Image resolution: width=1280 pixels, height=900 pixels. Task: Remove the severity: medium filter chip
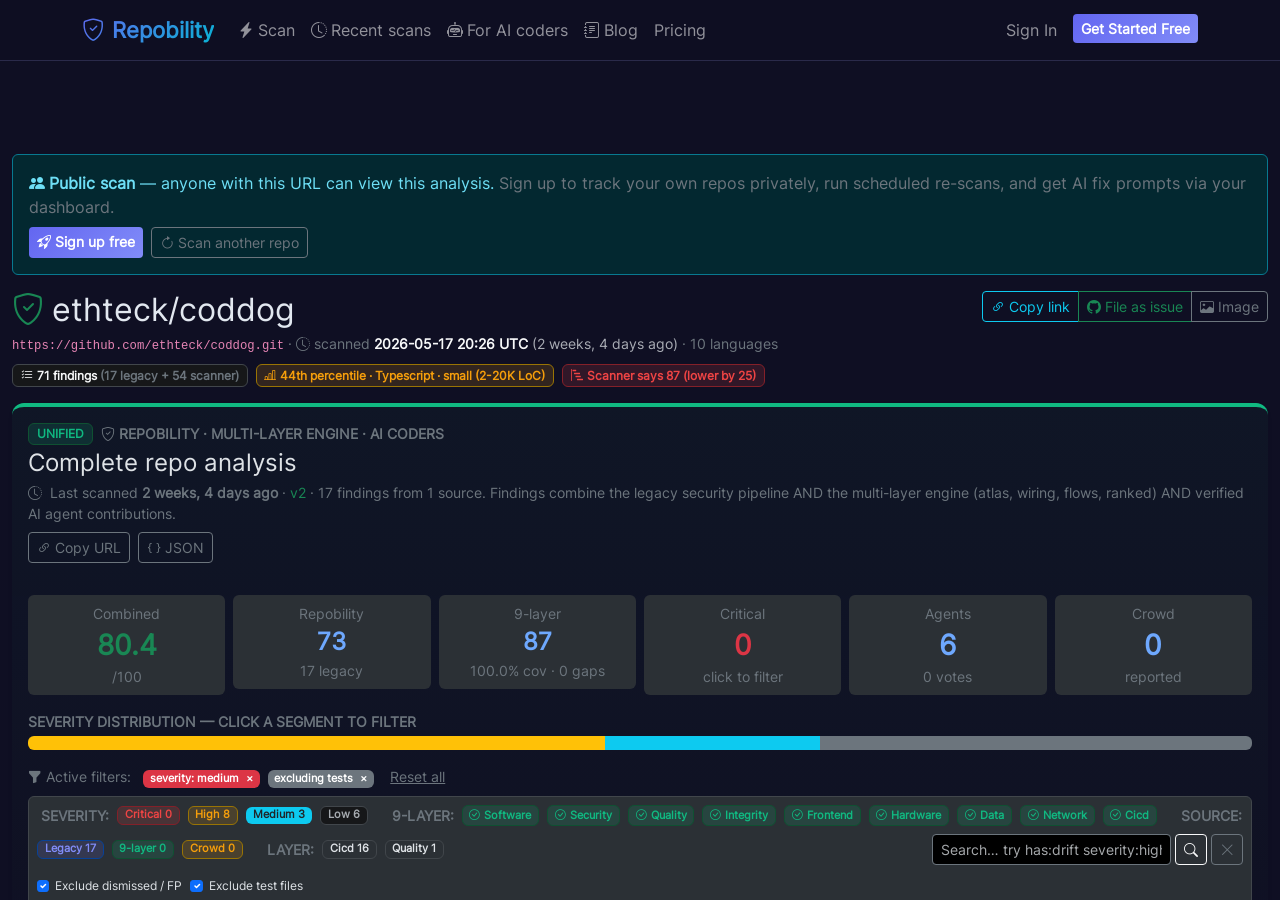coord(249,779)
